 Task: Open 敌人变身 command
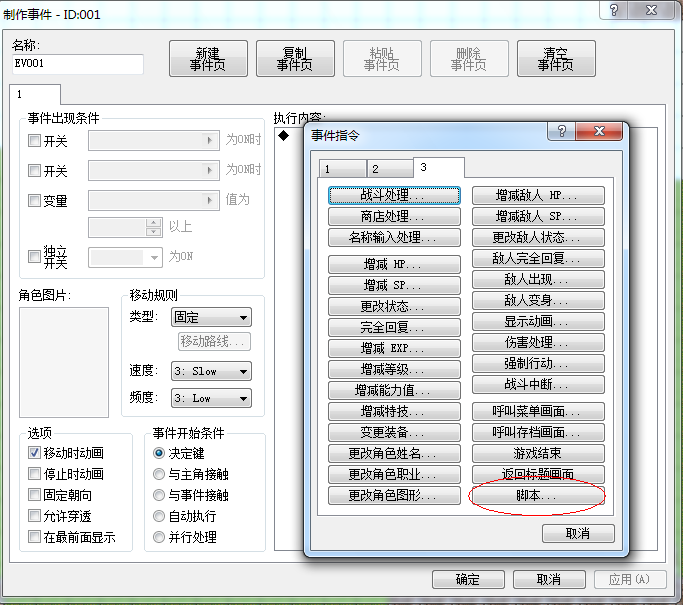click(538, 300)
